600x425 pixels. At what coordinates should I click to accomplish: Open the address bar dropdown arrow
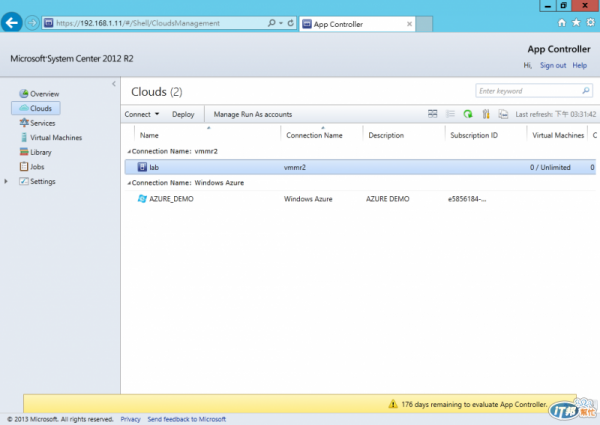click(281, 23)
